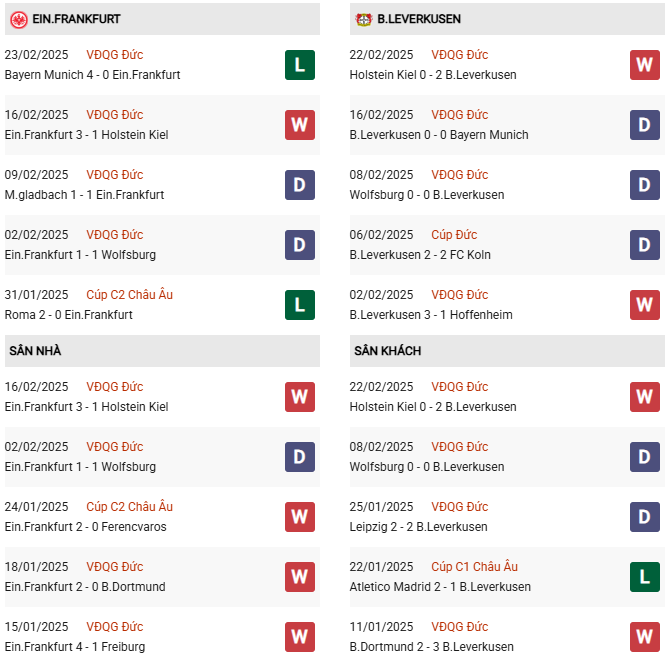Open the SÂN NHÀ section header
Screen dimensions: 665x660
click(x=35, y=351)
